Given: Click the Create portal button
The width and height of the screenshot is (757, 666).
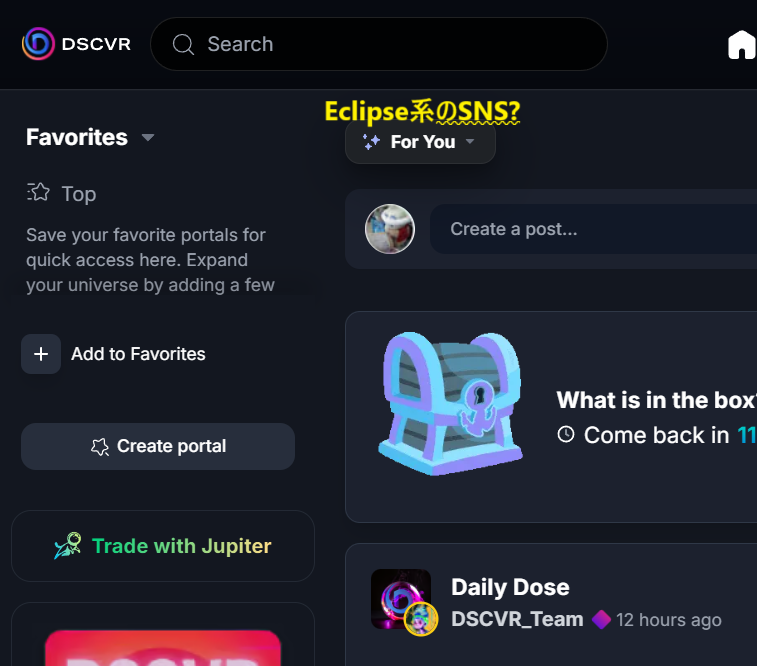Looking at the screenshot, I should point(158,446).
